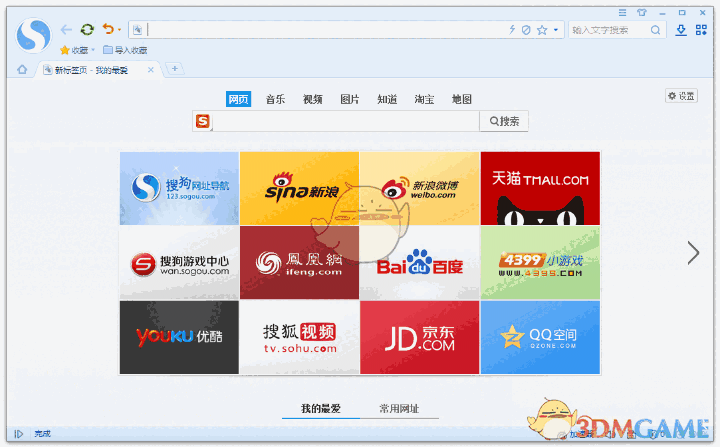Viewport: 720px width, 447px height.
Task: Click the magnifier icon in toolbar search box
Action: [655, 30]
